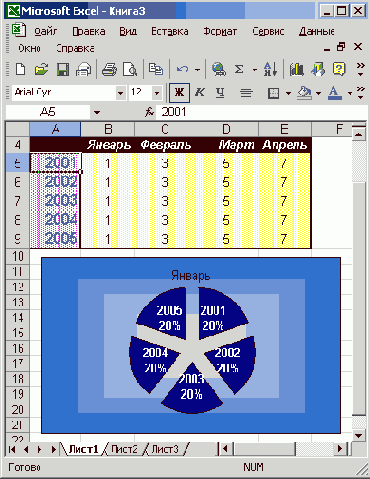
Task: Toggle Underline formatting (Ч)
Action: (x=220, y=92)
